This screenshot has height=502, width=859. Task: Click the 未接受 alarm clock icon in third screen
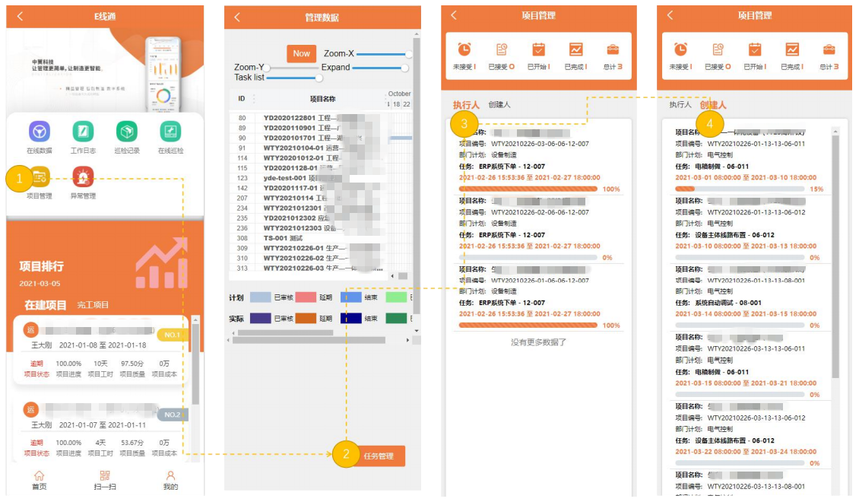tap(464, 50)
